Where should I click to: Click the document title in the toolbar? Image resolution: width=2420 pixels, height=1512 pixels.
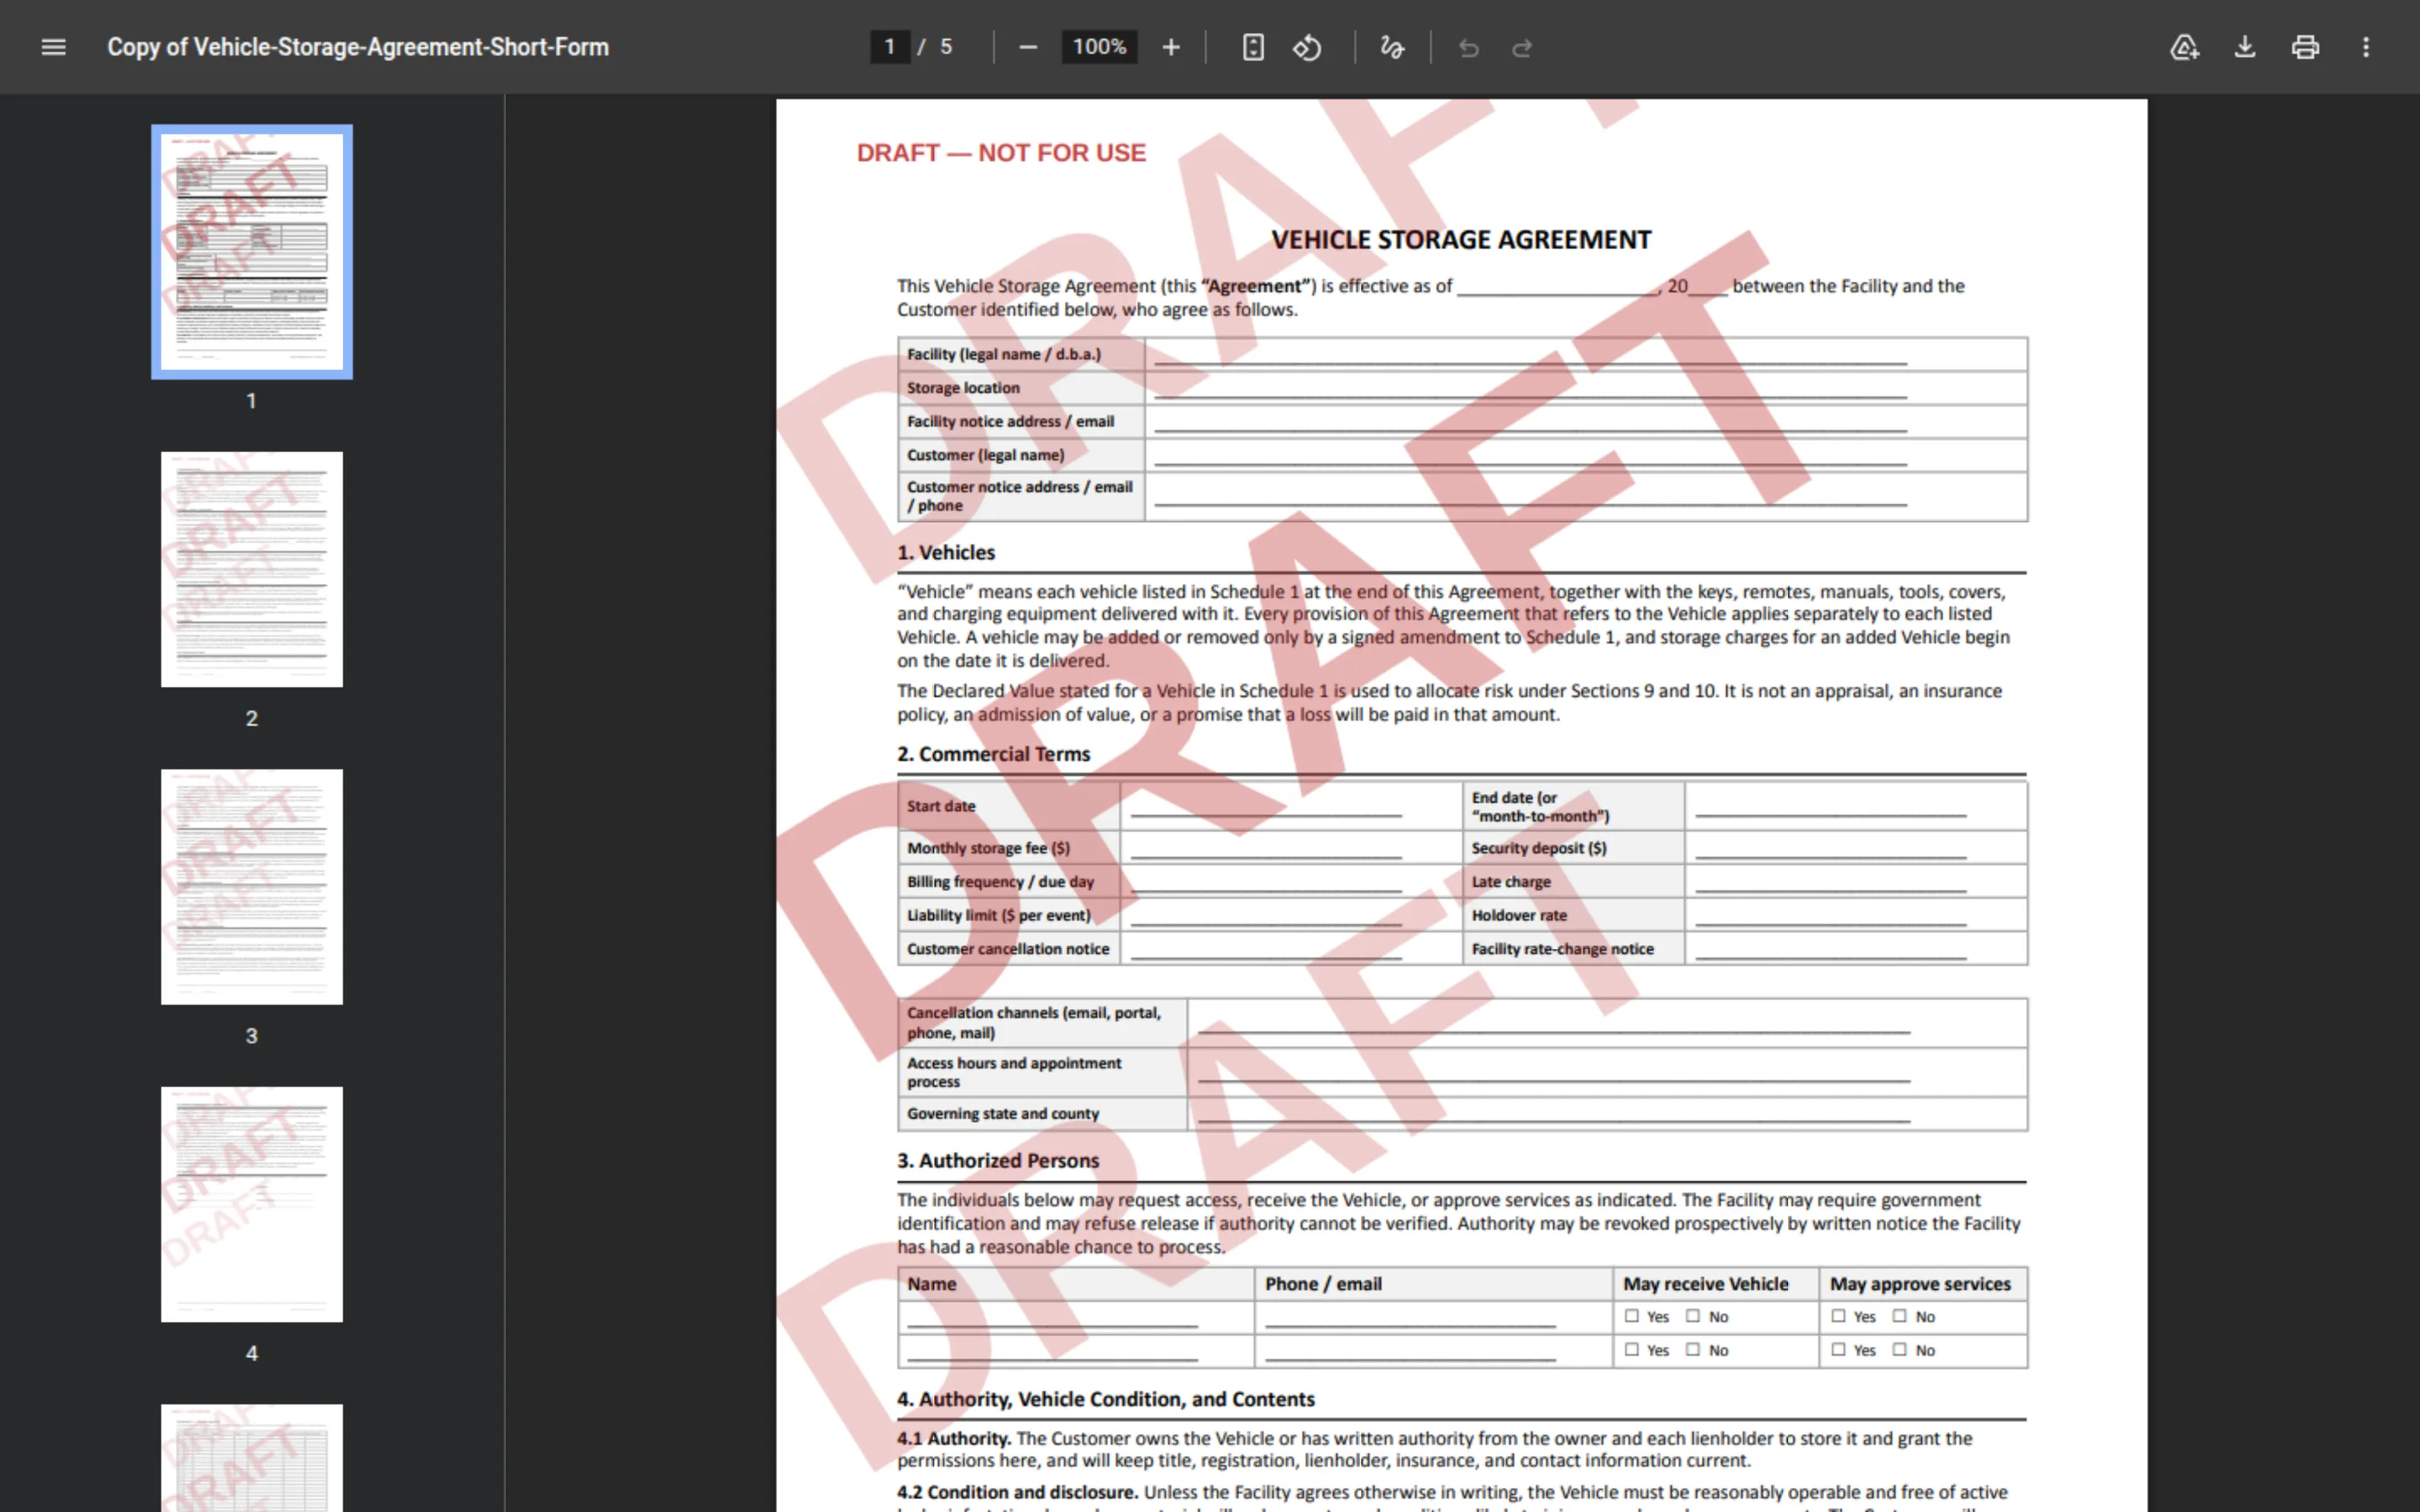click(x=358, y=47)
